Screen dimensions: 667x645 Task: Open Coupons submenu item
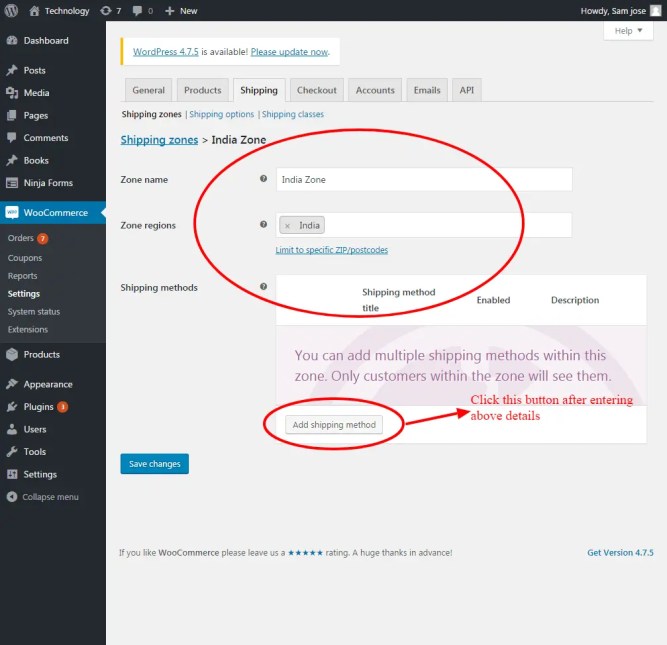click(25, 258)
